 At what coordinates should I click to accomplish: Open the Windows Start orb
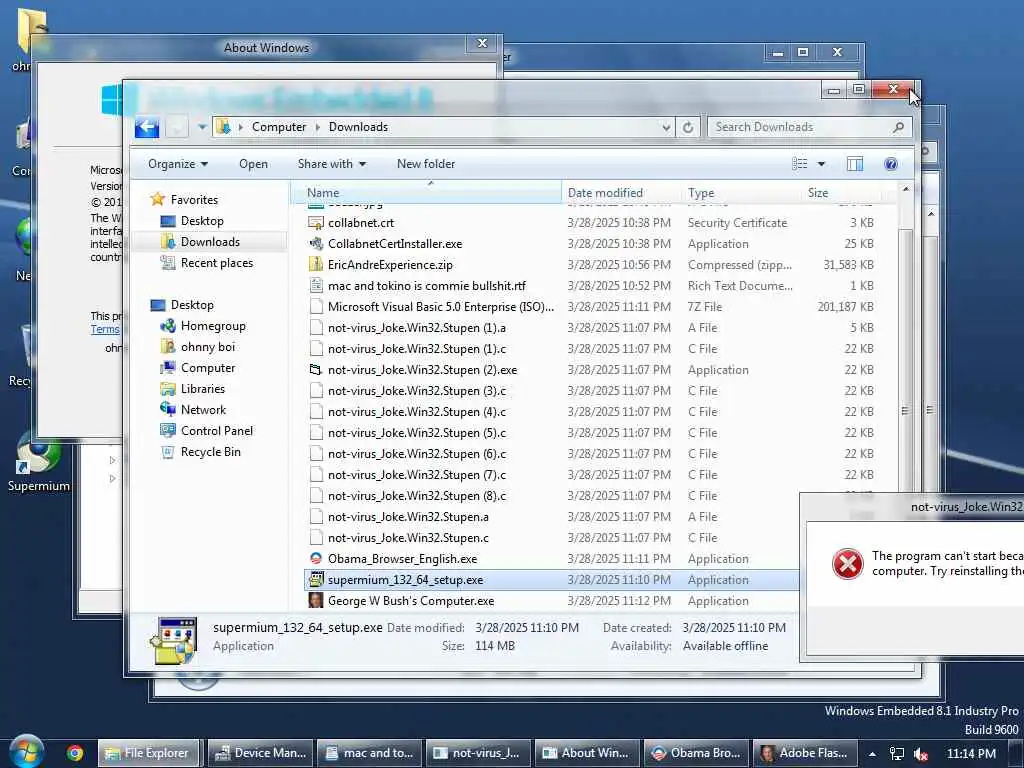(x=27, y=752)
